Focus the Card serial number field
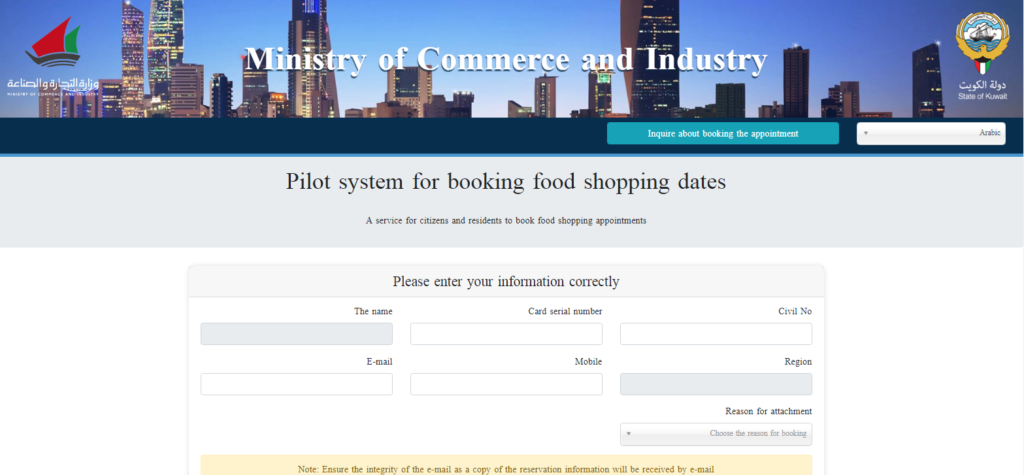 click(x=506, y=334)
